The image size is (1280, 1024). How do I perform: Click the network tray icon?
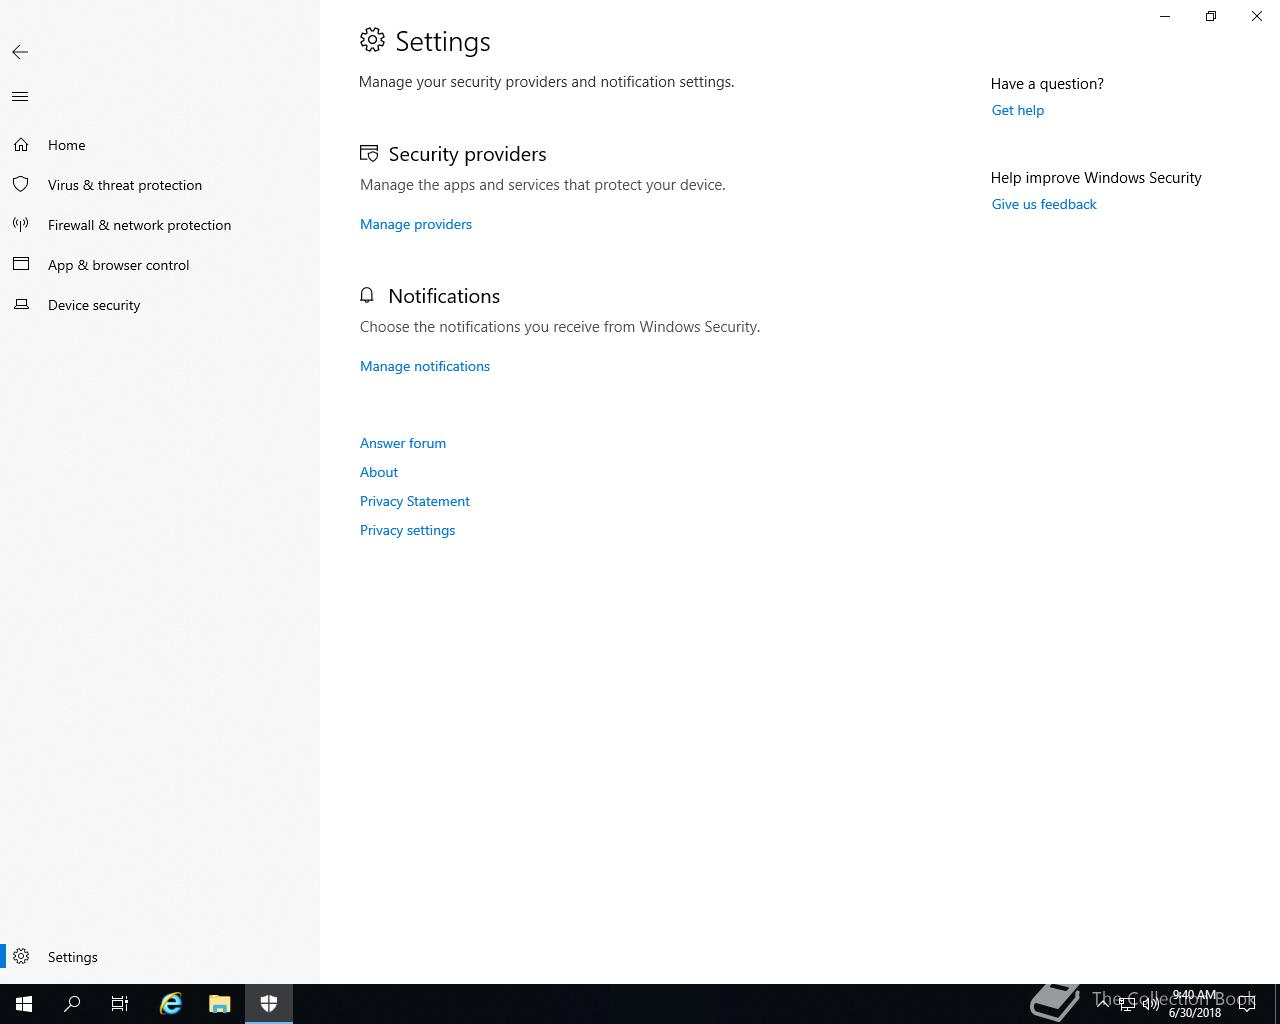tap(1126, 1004)
